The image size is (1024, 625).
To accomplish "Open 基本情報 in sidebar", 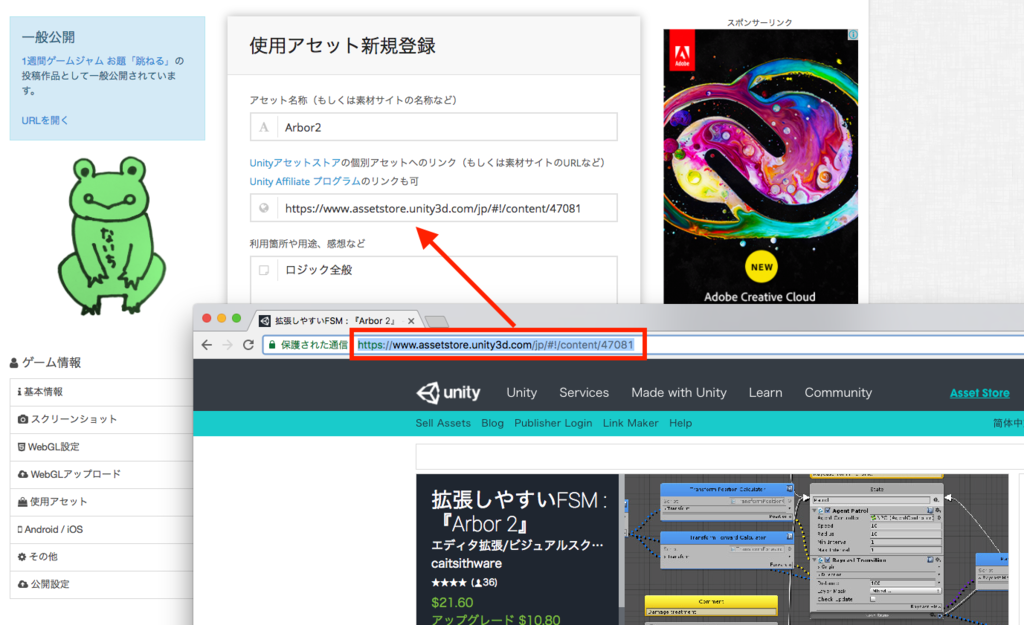I will point(101,392).
